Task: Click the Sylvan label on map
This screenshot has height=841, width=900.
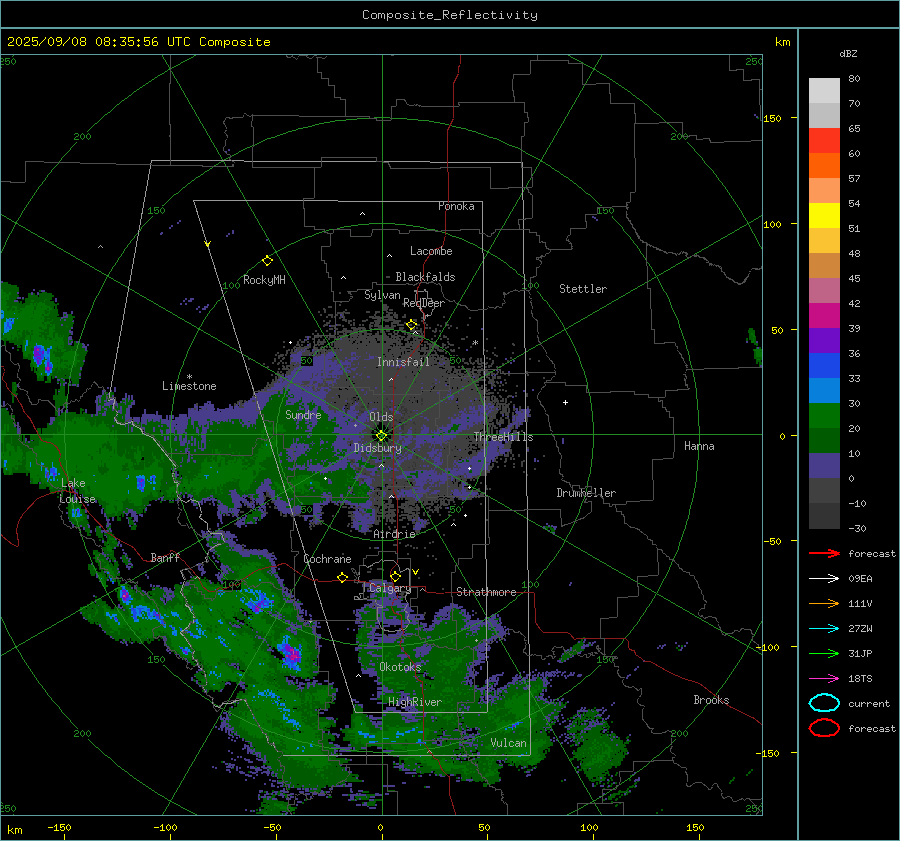Action: pos(382,295)
